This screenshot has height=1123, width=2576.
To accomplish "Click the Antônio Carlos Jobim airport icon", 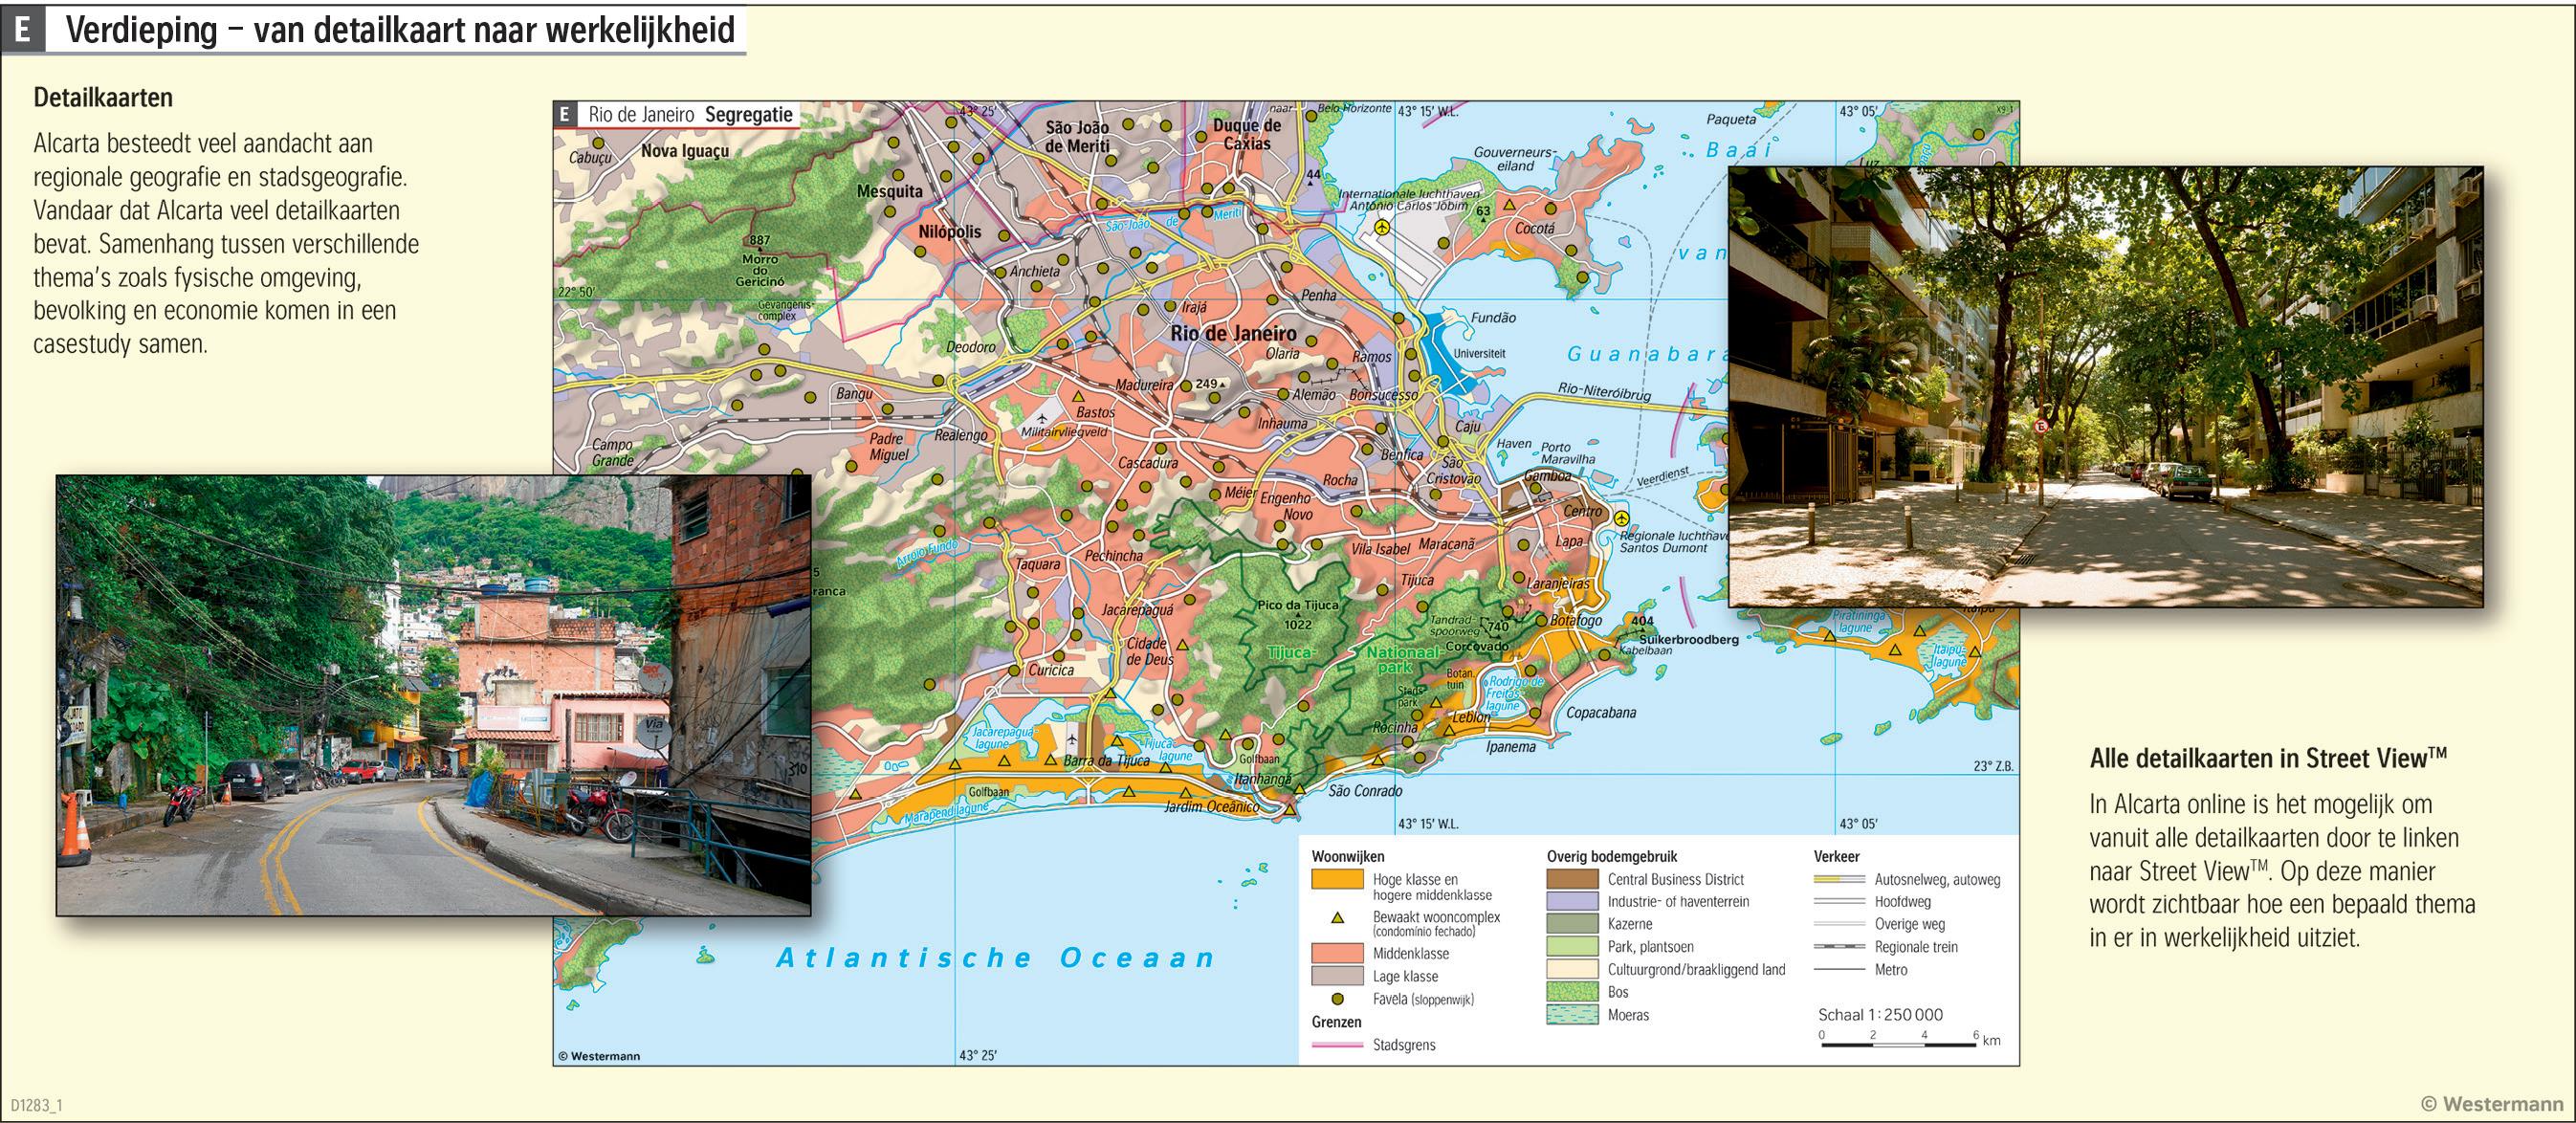I will coord(1382,227).
